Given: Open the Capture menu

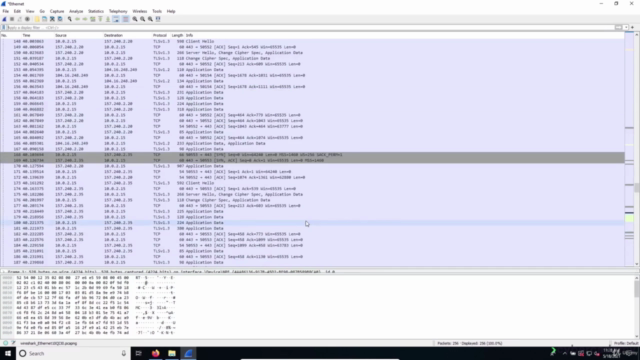Looking at the screenshot, I should tap(57, 11).
